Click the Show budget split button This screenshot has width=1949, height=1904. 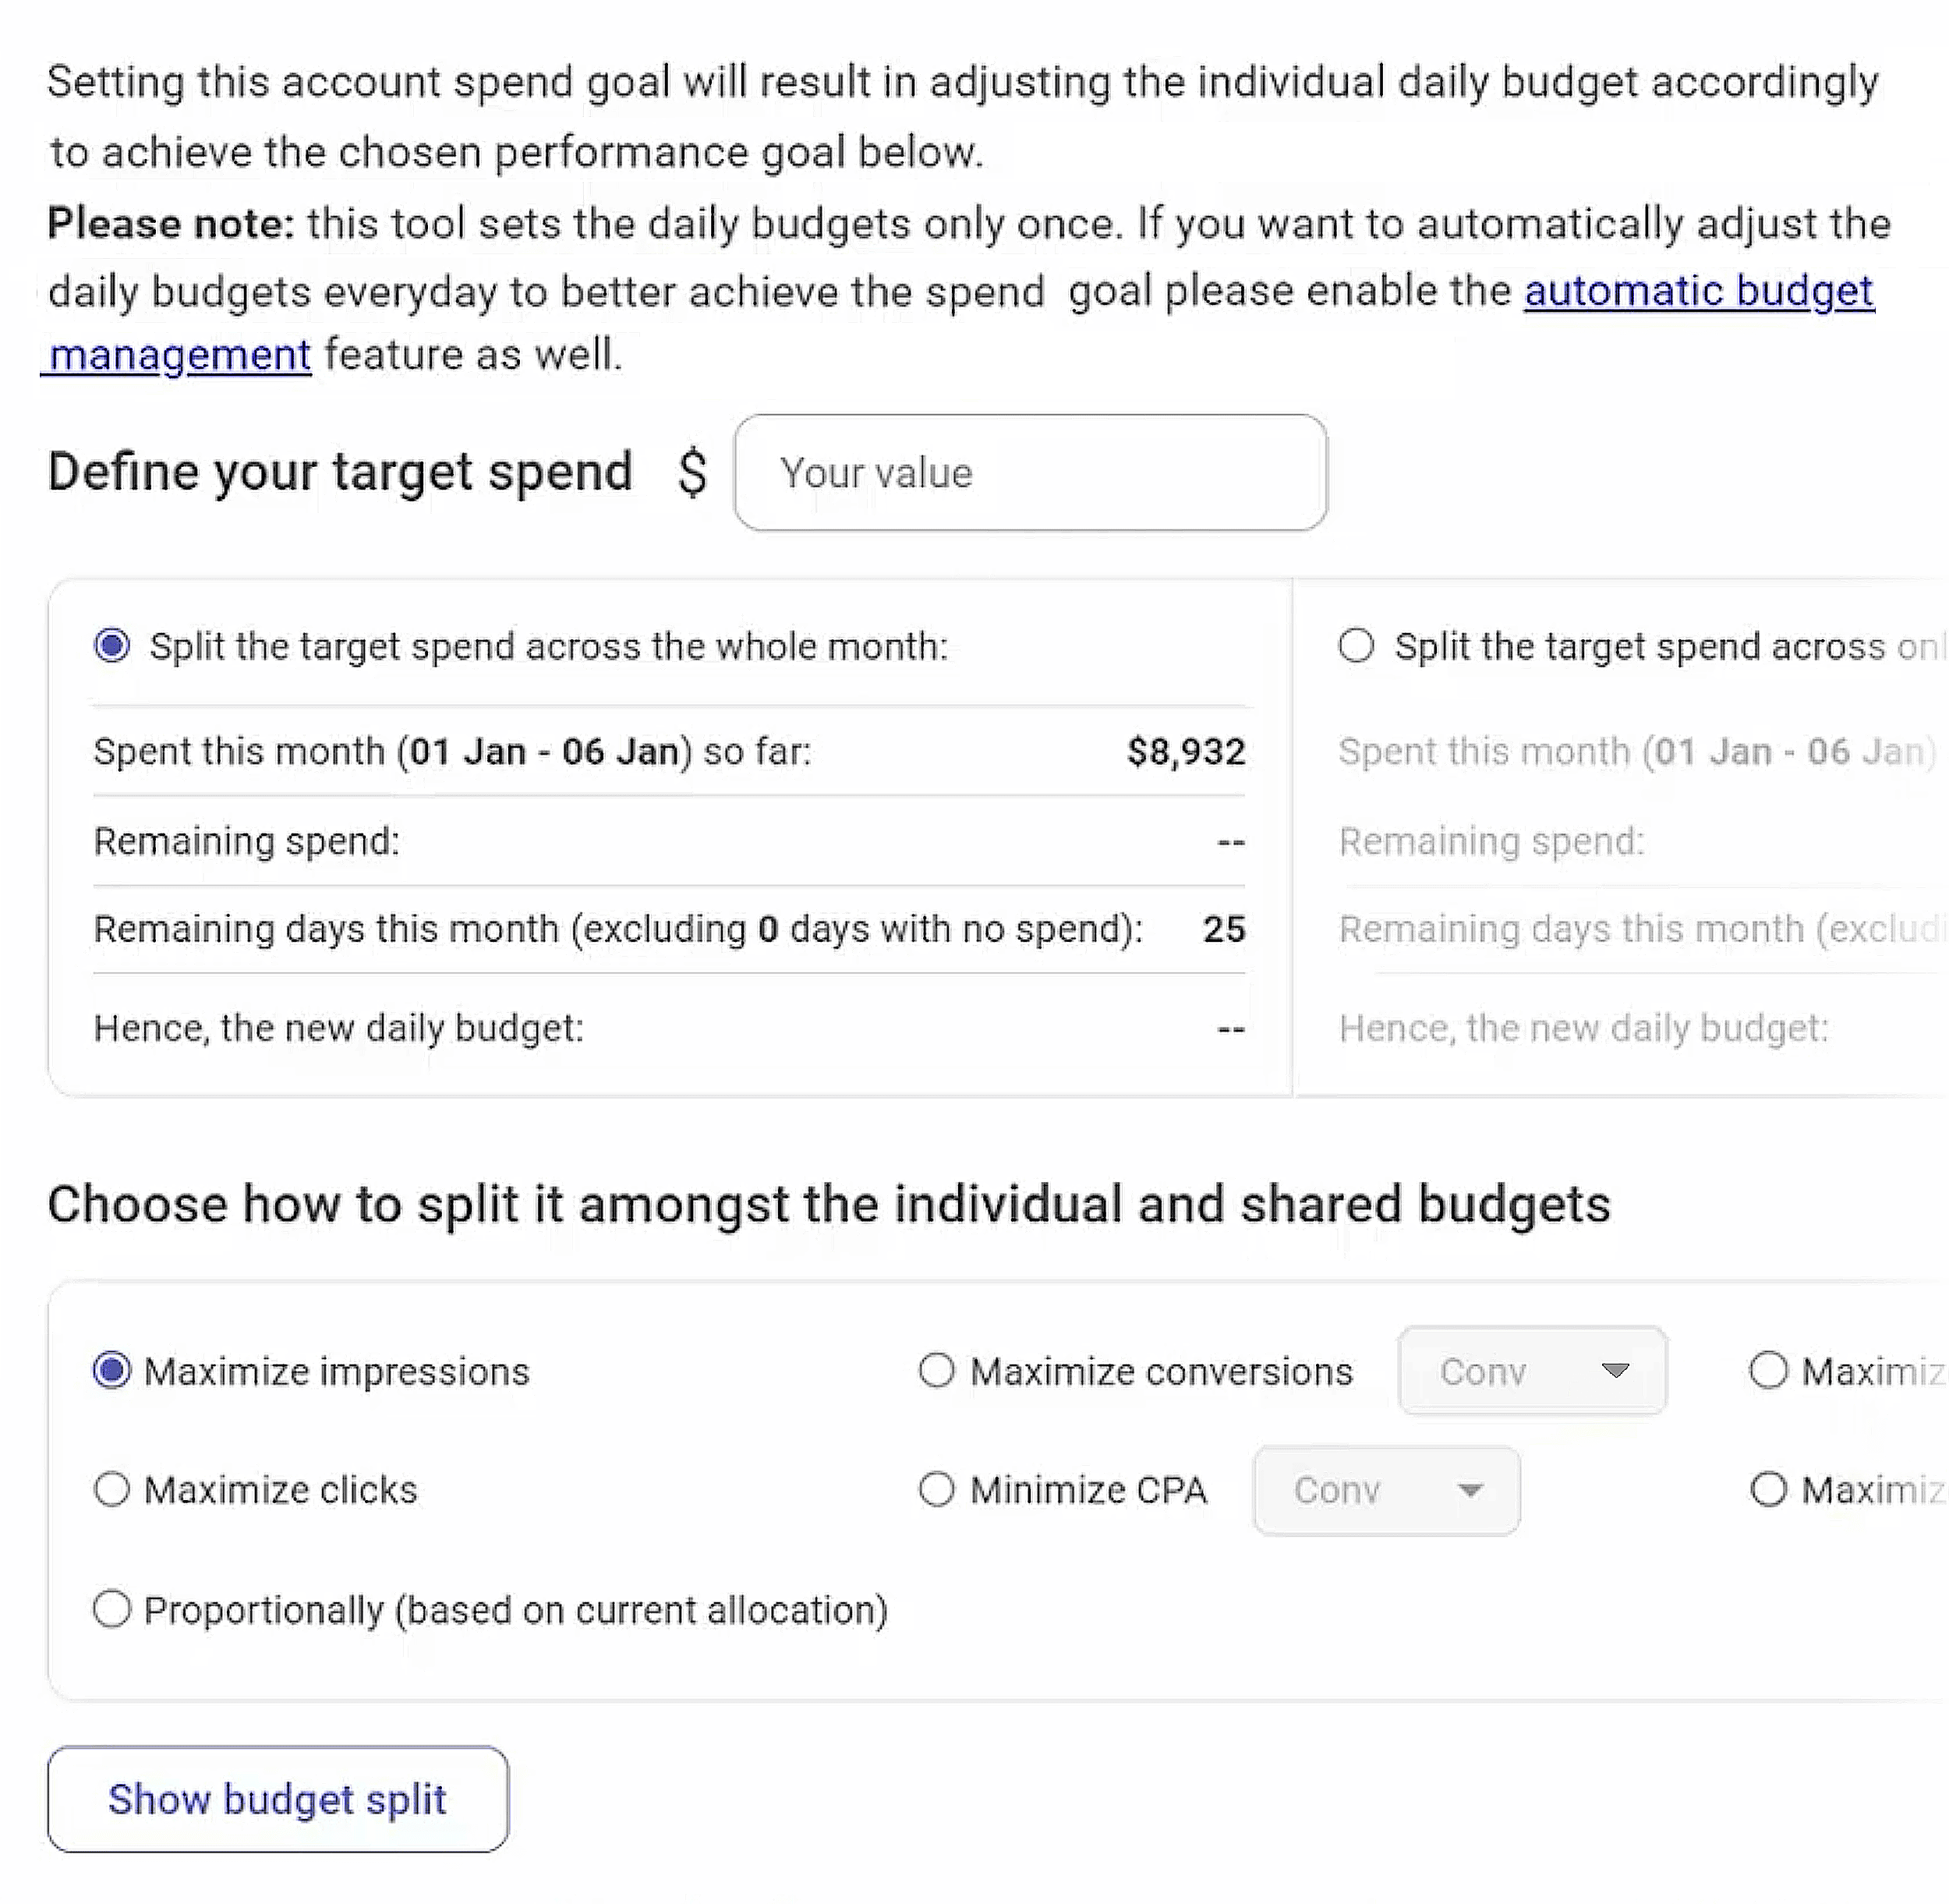[x=277, y=1799]
